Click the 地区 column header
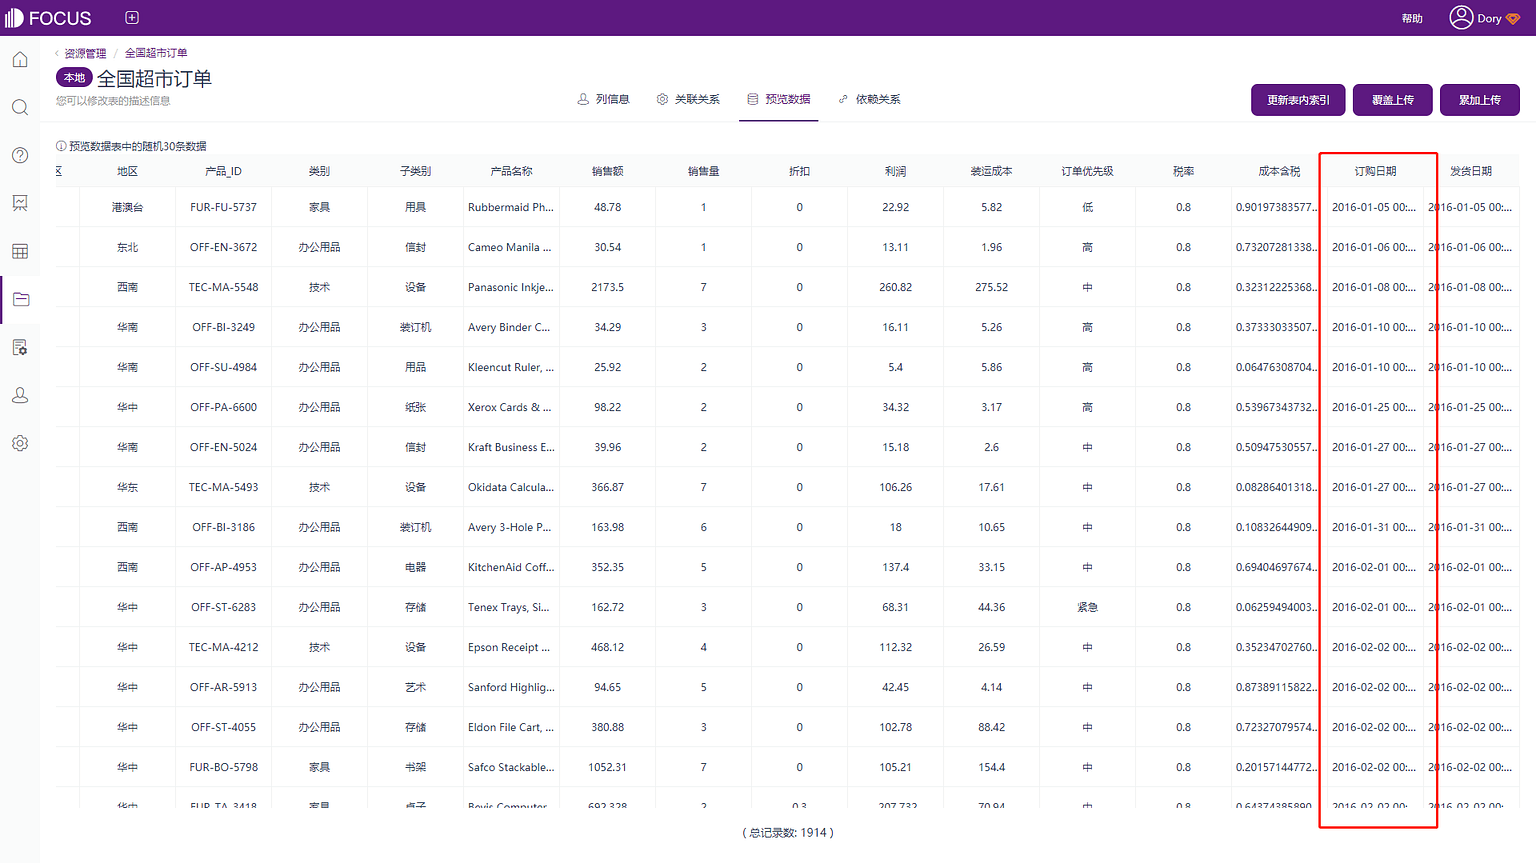1536x863 pixels. pos(127,171)
